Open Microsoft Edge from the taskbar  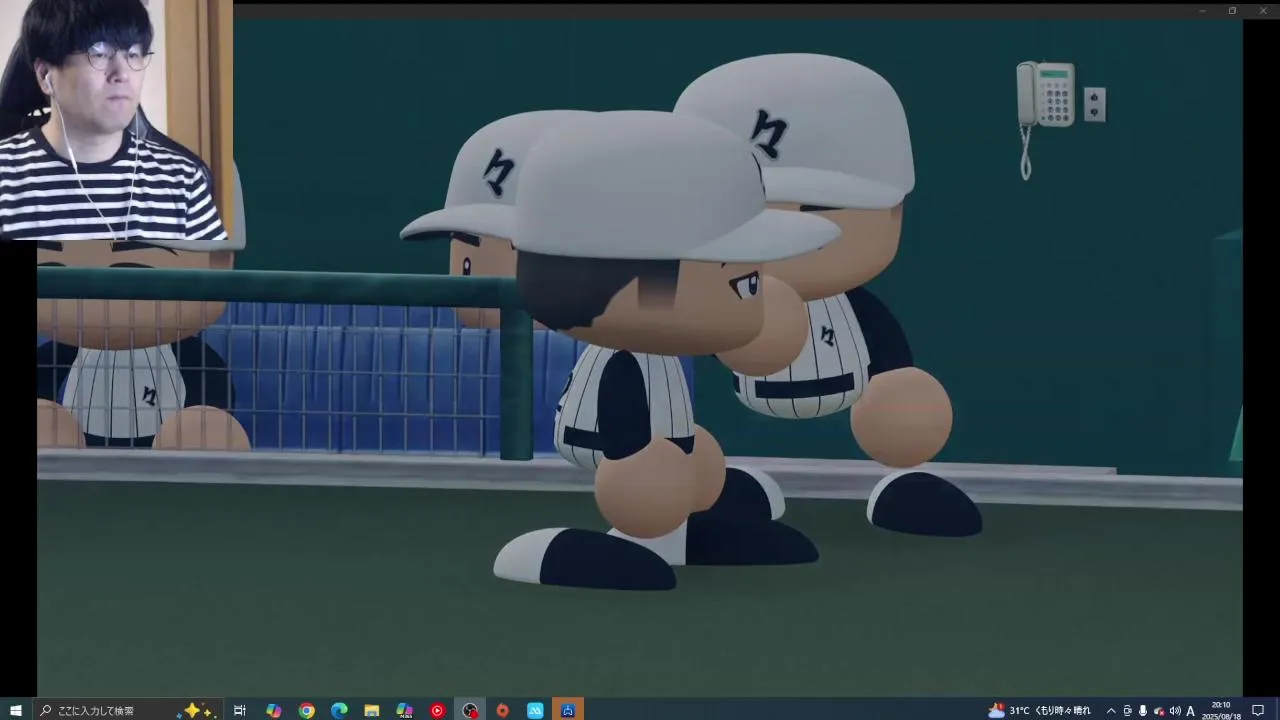point(339,710)
